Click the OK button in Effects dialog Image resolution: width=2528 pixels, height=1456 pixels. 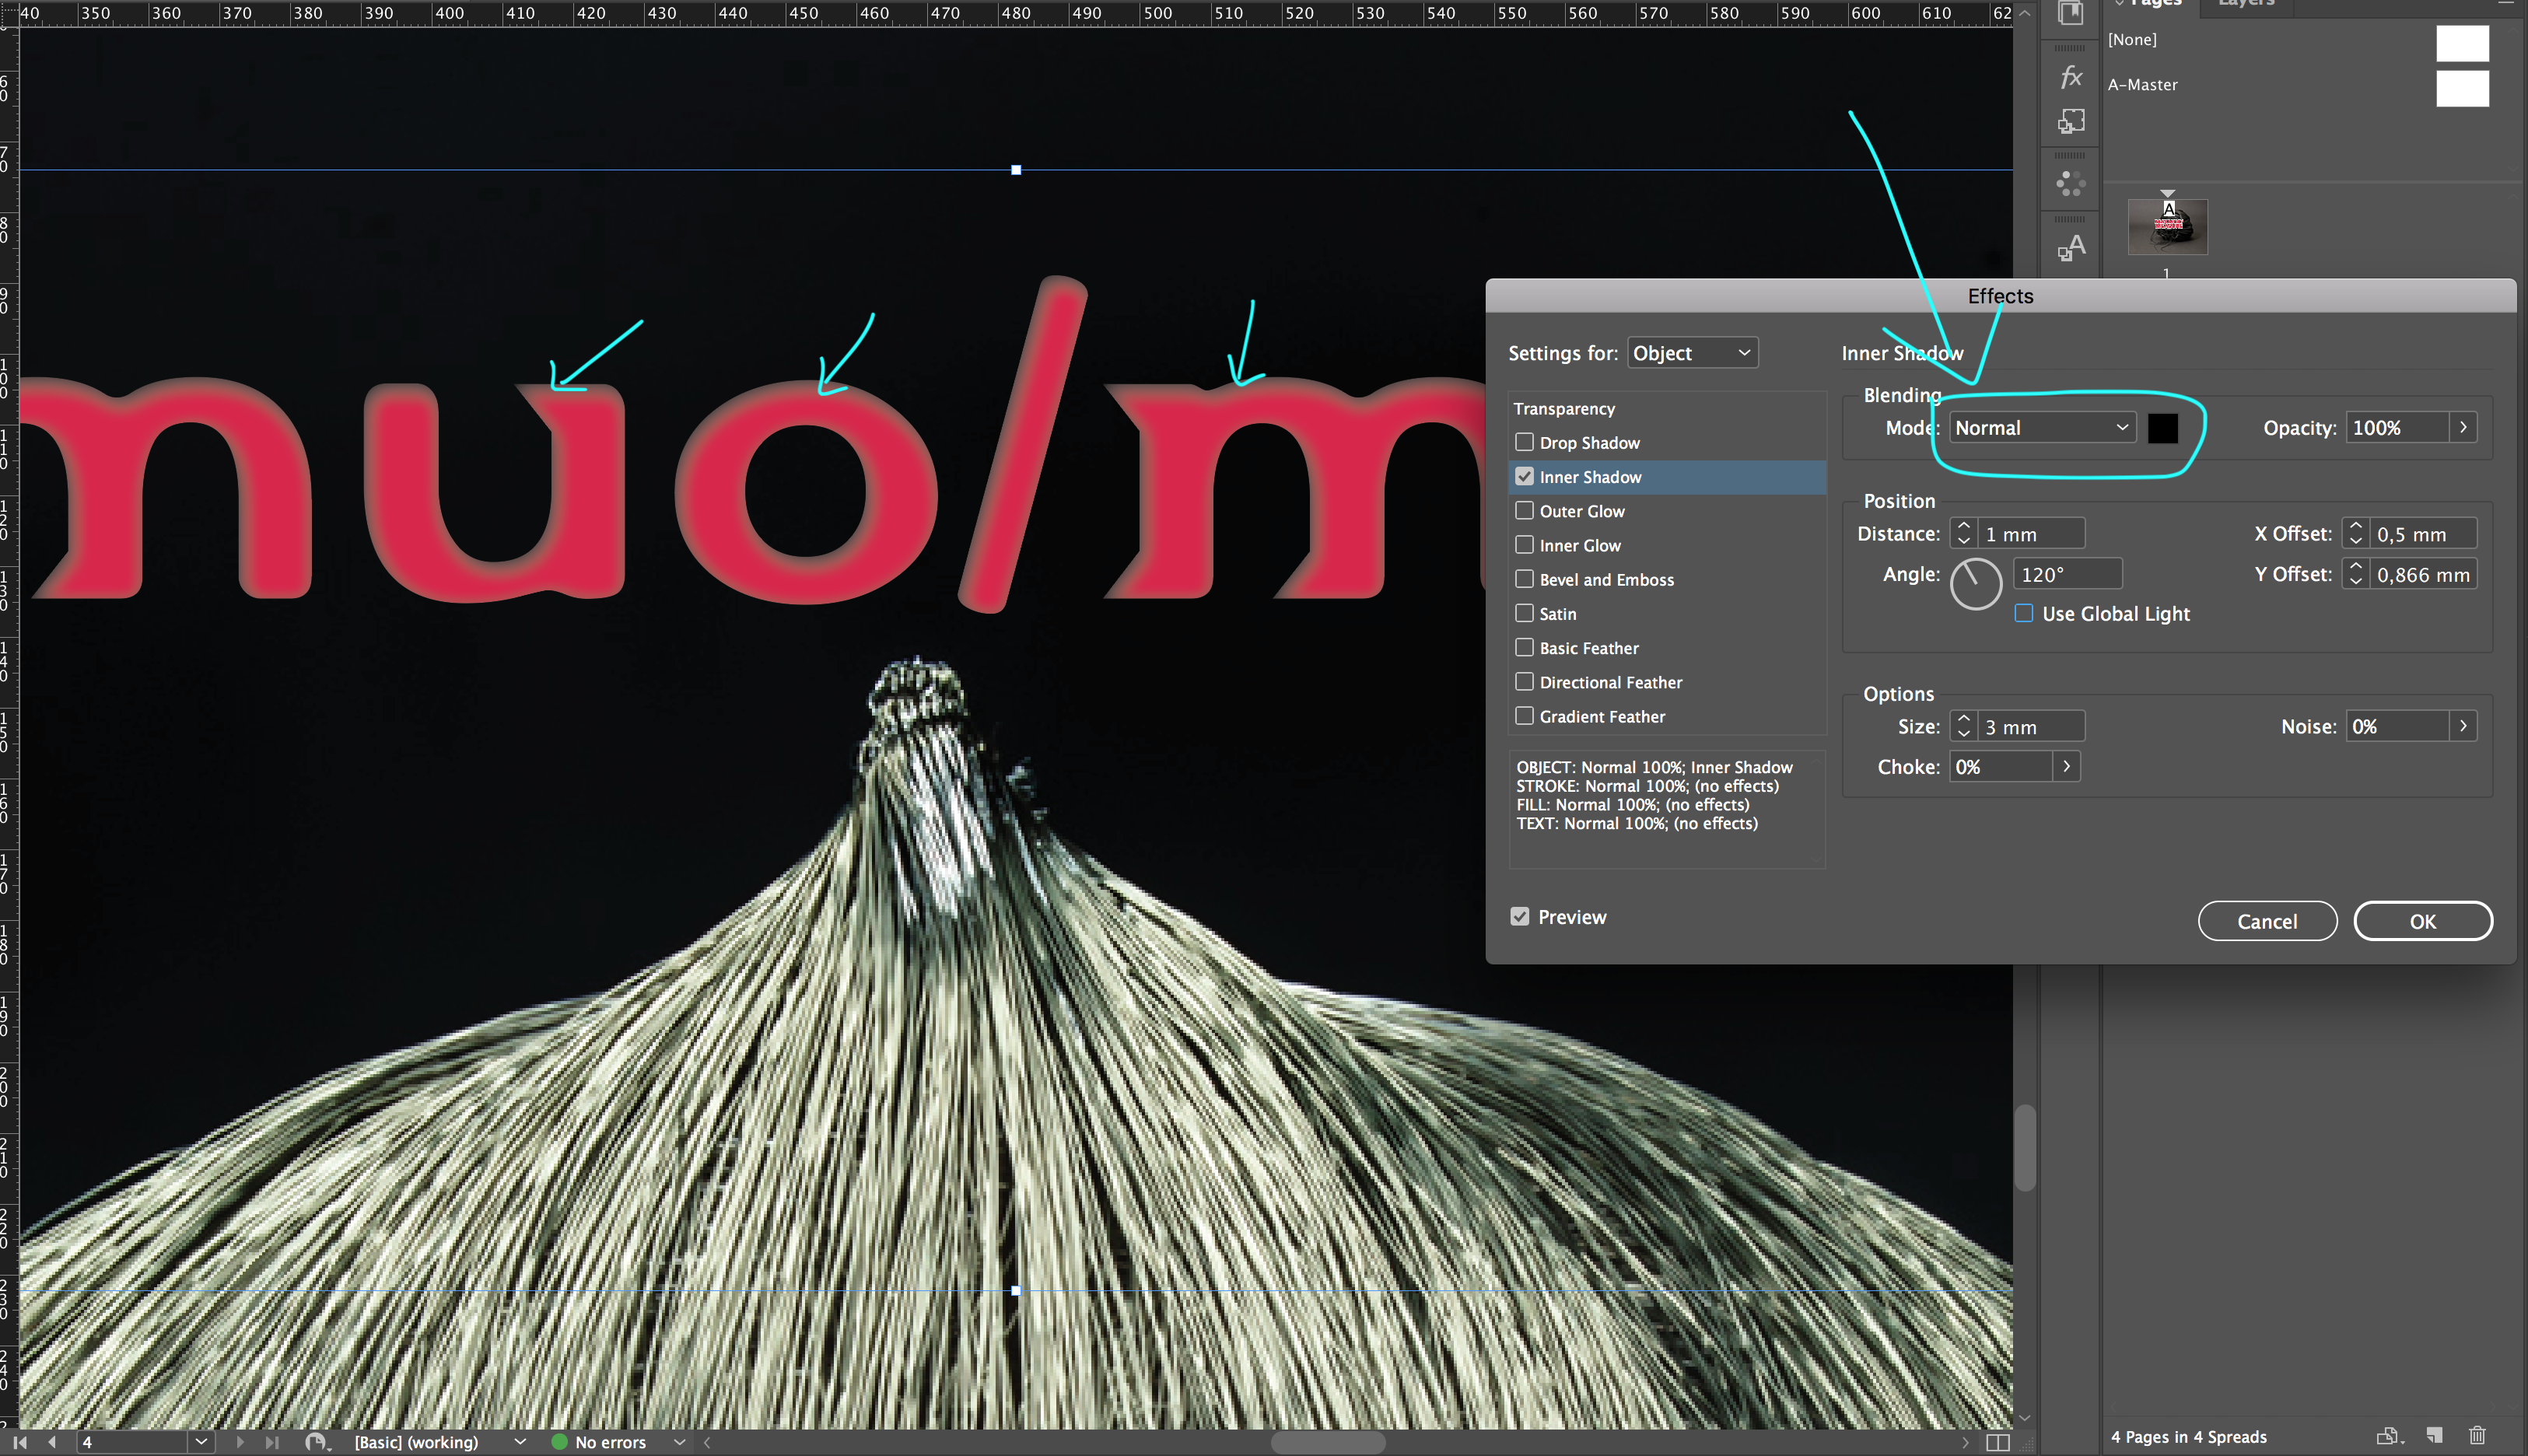point(2423,920)
